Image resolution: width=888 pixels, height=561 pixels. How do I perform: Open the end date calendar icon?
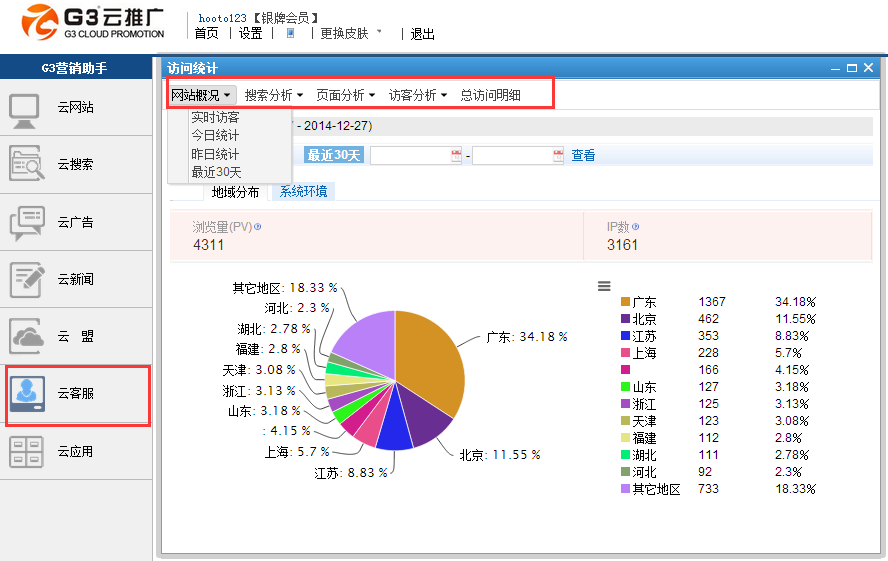(x=558, y=156)
